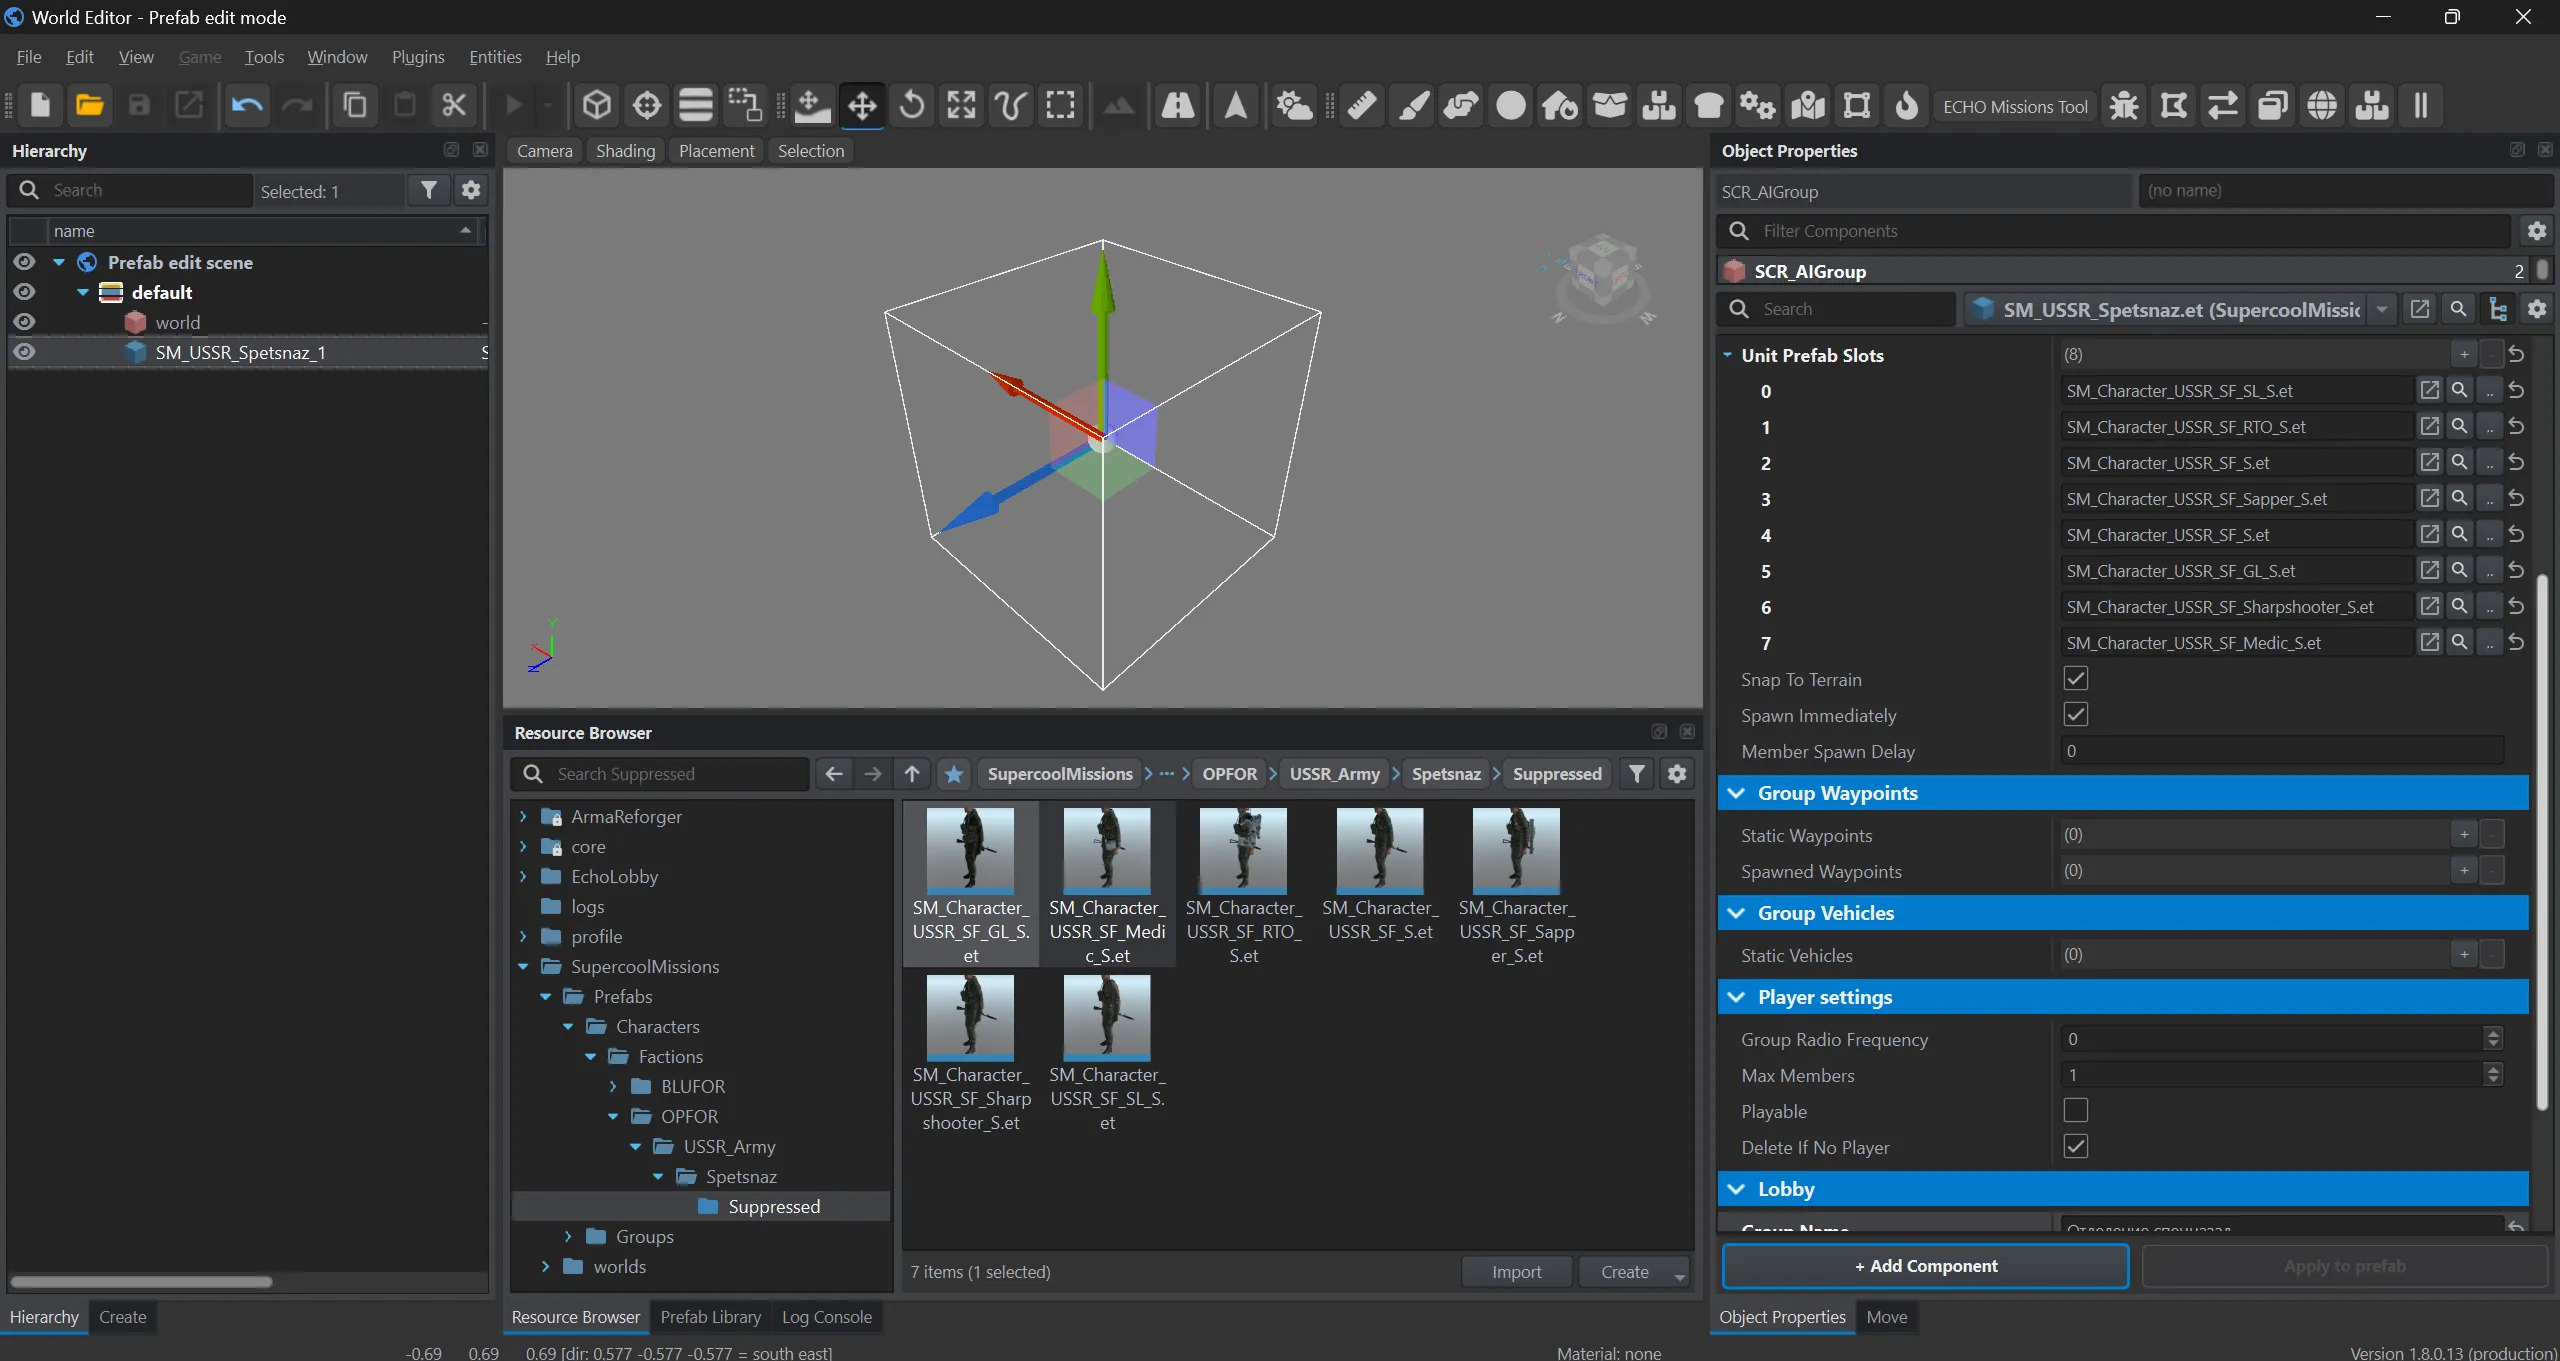Screen dimensions: 2560x1361
Task: Toggle Snap To Terrain checkbox
Action: [2076, 679]
